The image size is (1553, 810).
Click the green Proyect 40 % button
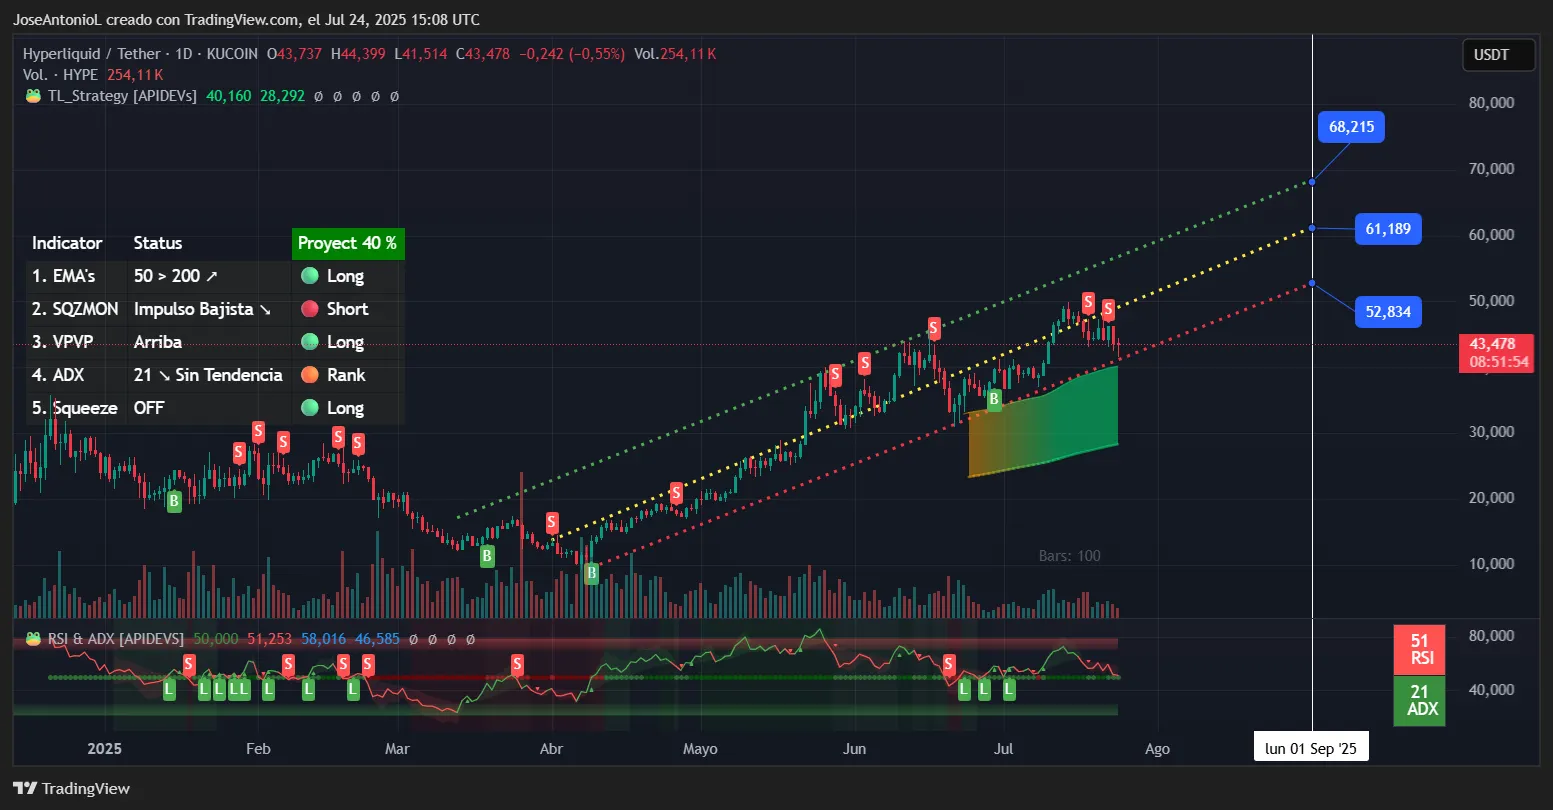(x=347, y=243)
